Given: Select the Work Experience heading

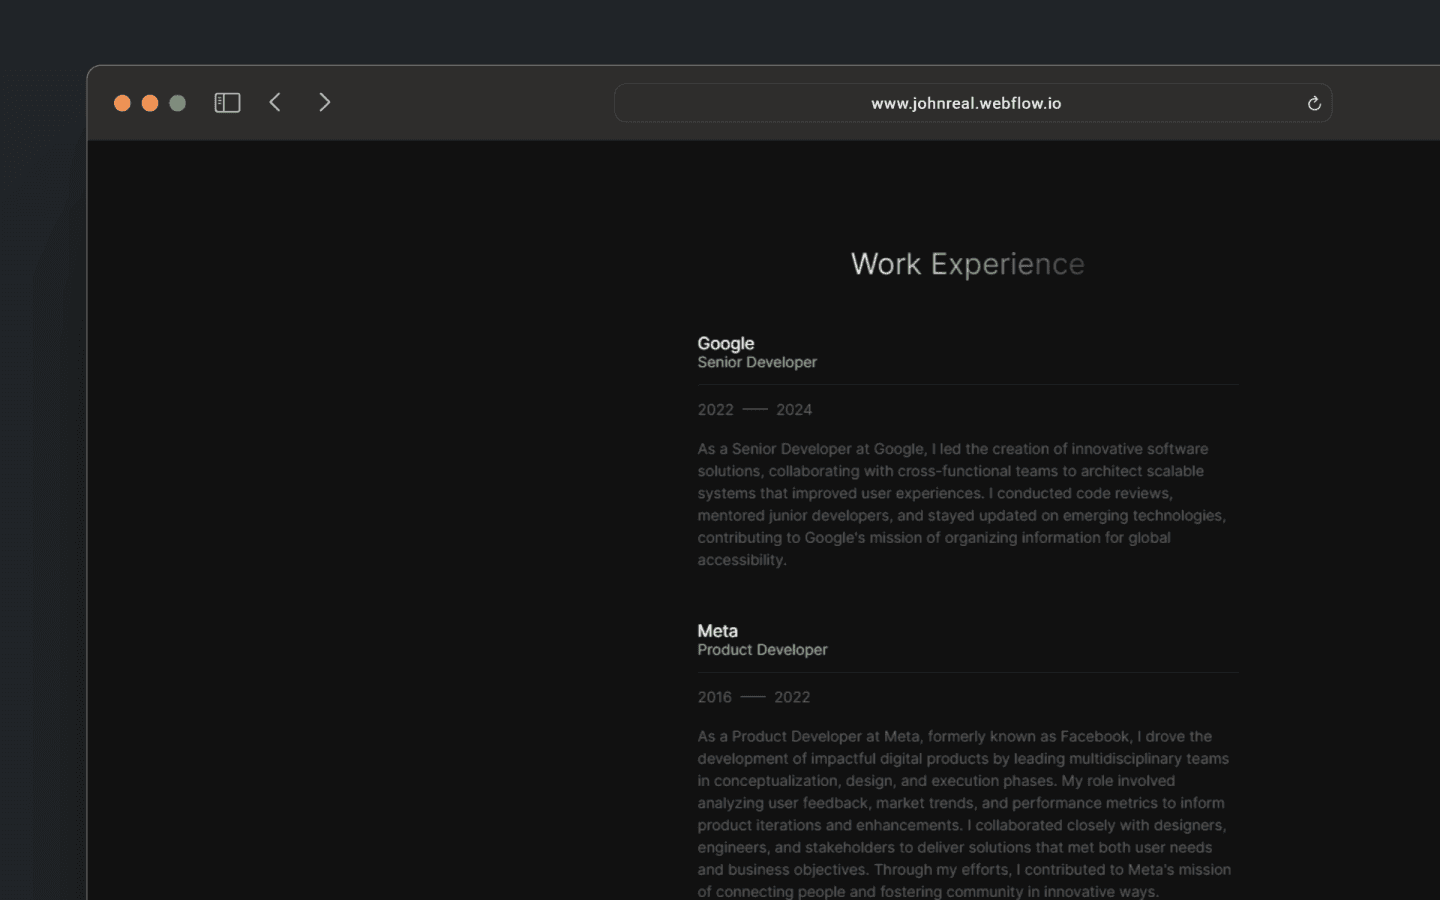Looking at the screenshot, I should coord(968,264).
